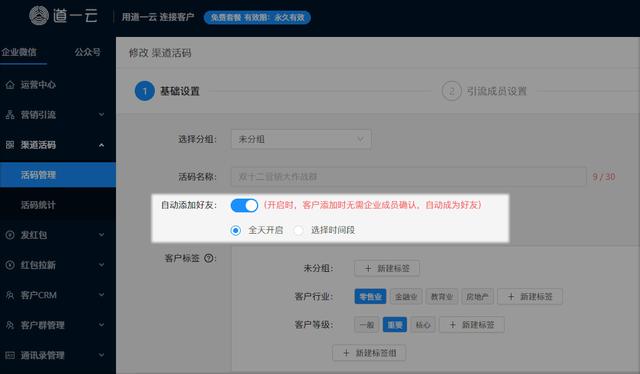The width and height of the screenshot is (640, 374).
Task: Expand the 营销引流 menu chevron
Action: tap(101, 115)
